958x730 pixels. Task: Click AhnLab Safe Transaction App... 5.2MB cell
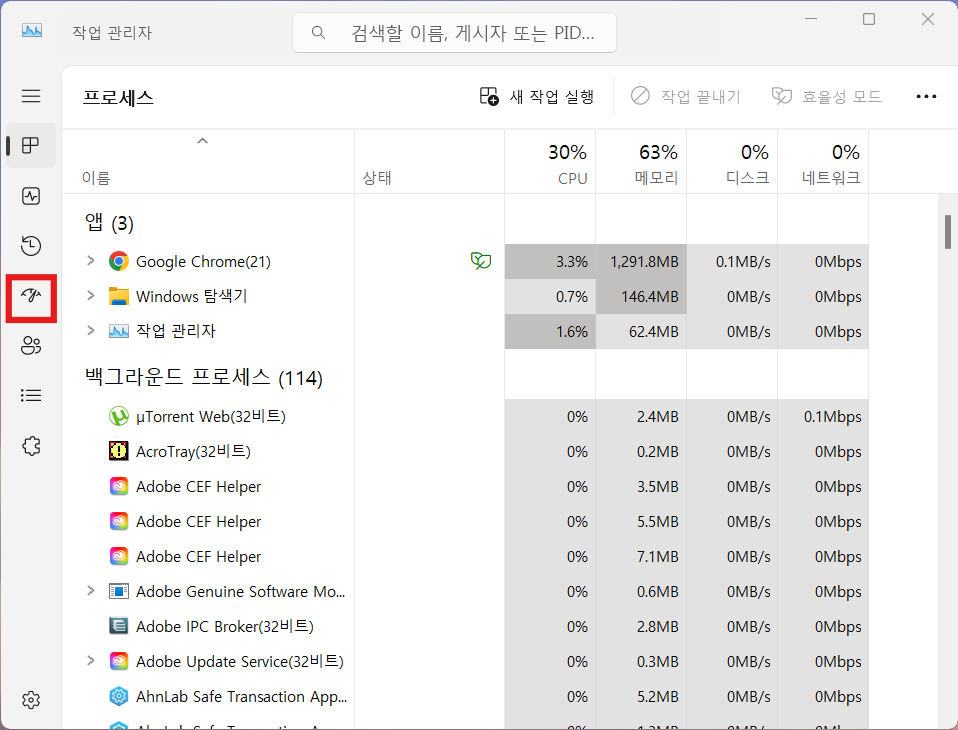pos(641,696)
